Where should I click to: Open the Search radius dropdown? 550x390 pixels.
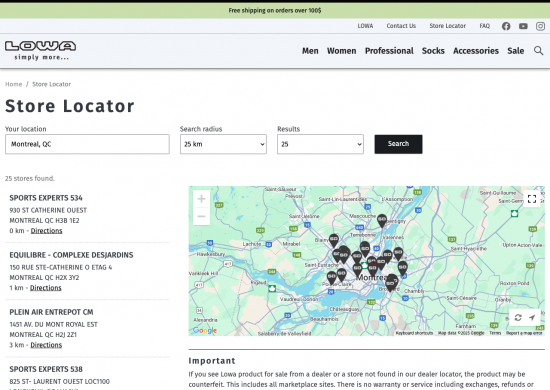[x=223, y=144]
